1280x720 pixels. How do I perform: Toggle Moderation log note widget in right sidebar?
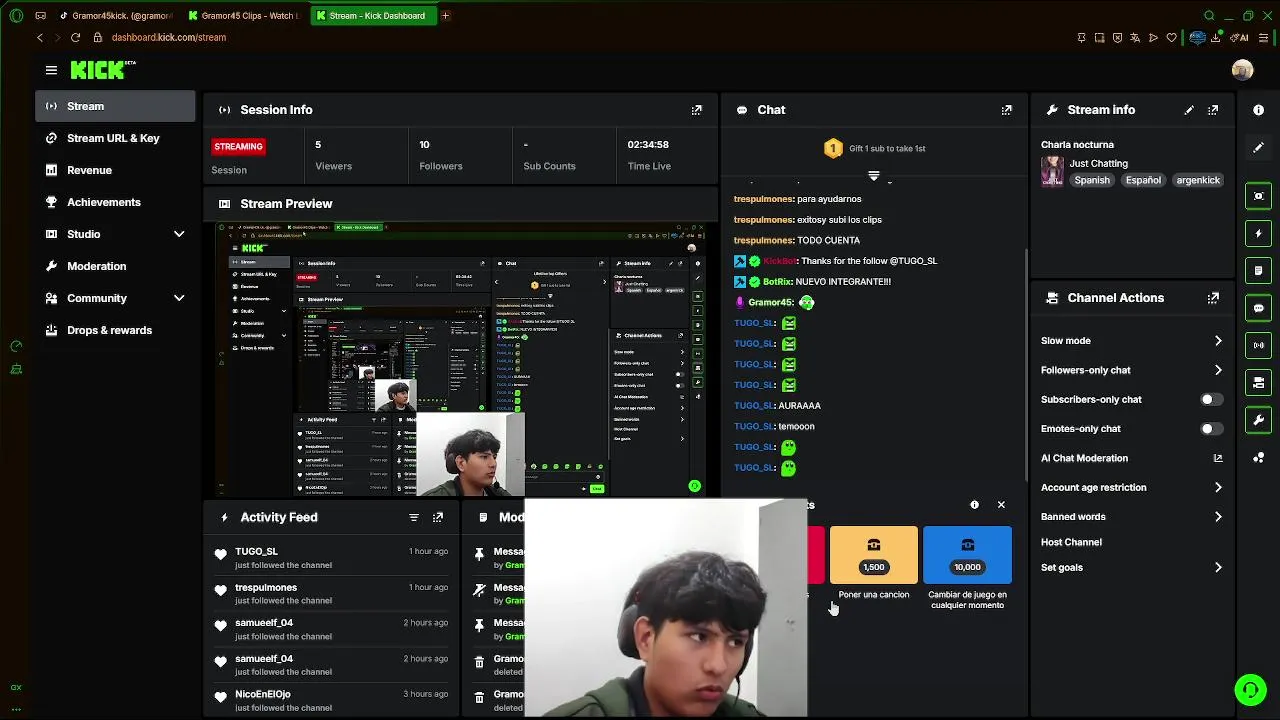pos(1259,270)
